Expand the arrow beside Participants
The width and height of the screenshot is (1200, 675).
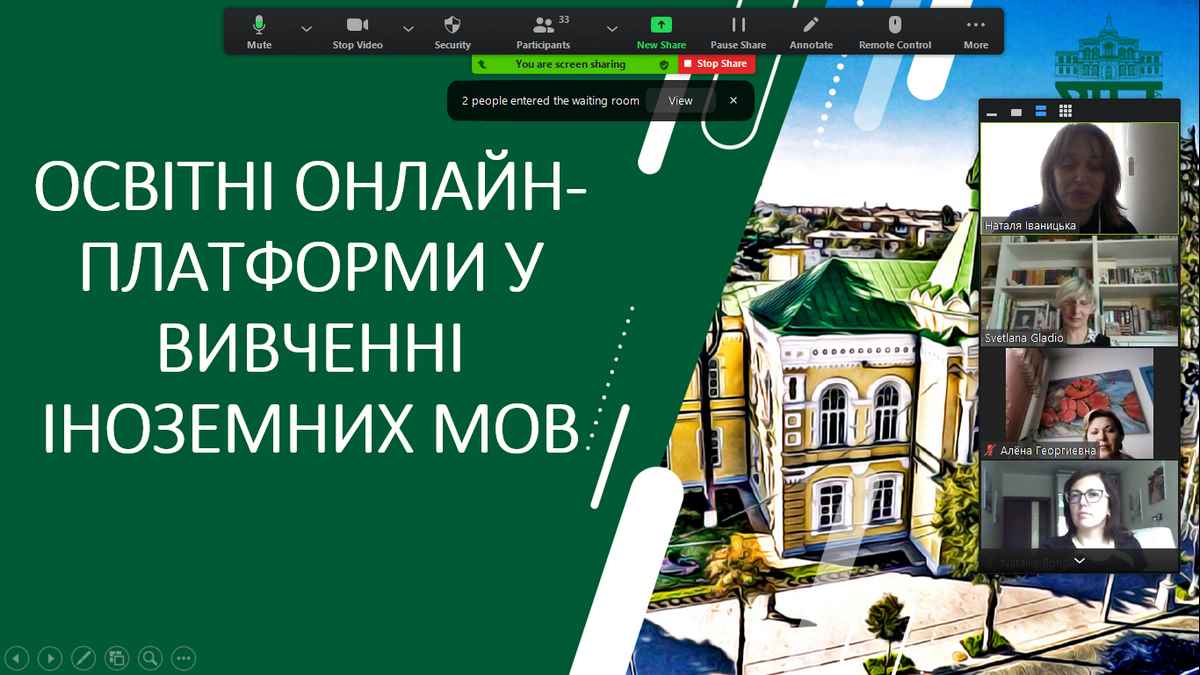[612, 29]
